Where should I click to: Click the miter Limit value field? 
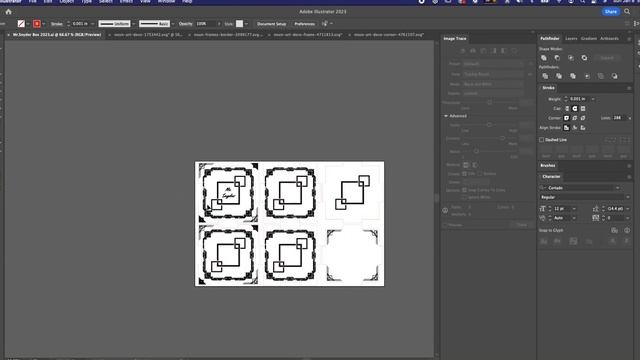pyautogui.click(x=618, y=118)
